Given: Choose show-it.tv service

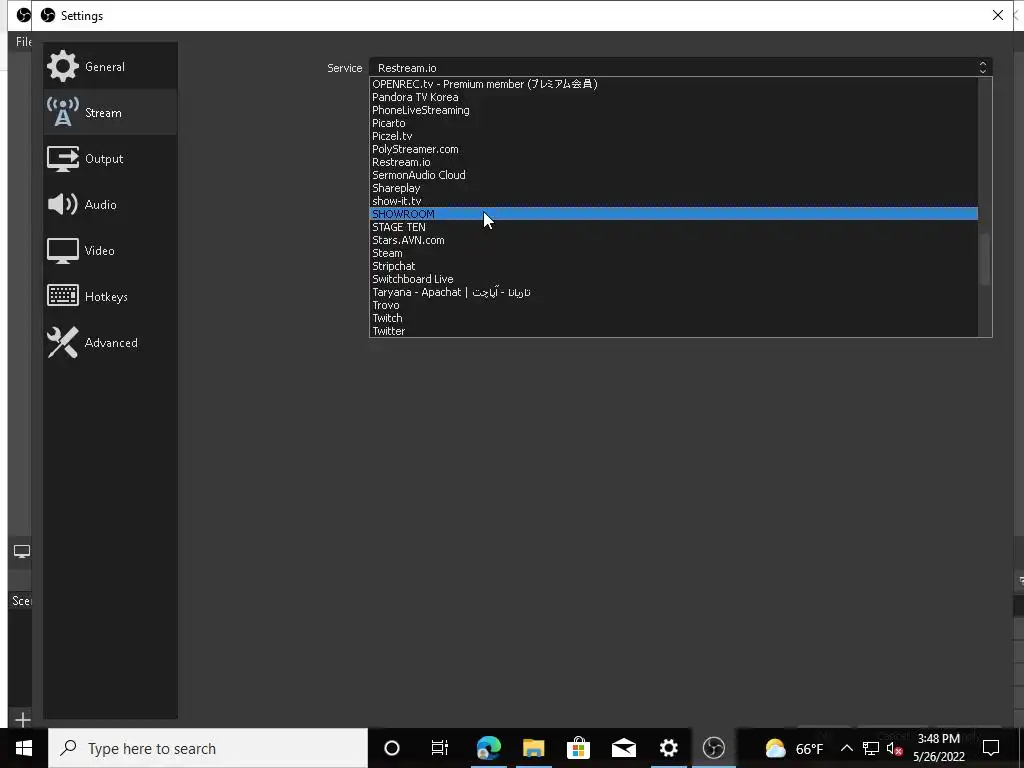Looking at the screenshot, I should click(673, 201).
